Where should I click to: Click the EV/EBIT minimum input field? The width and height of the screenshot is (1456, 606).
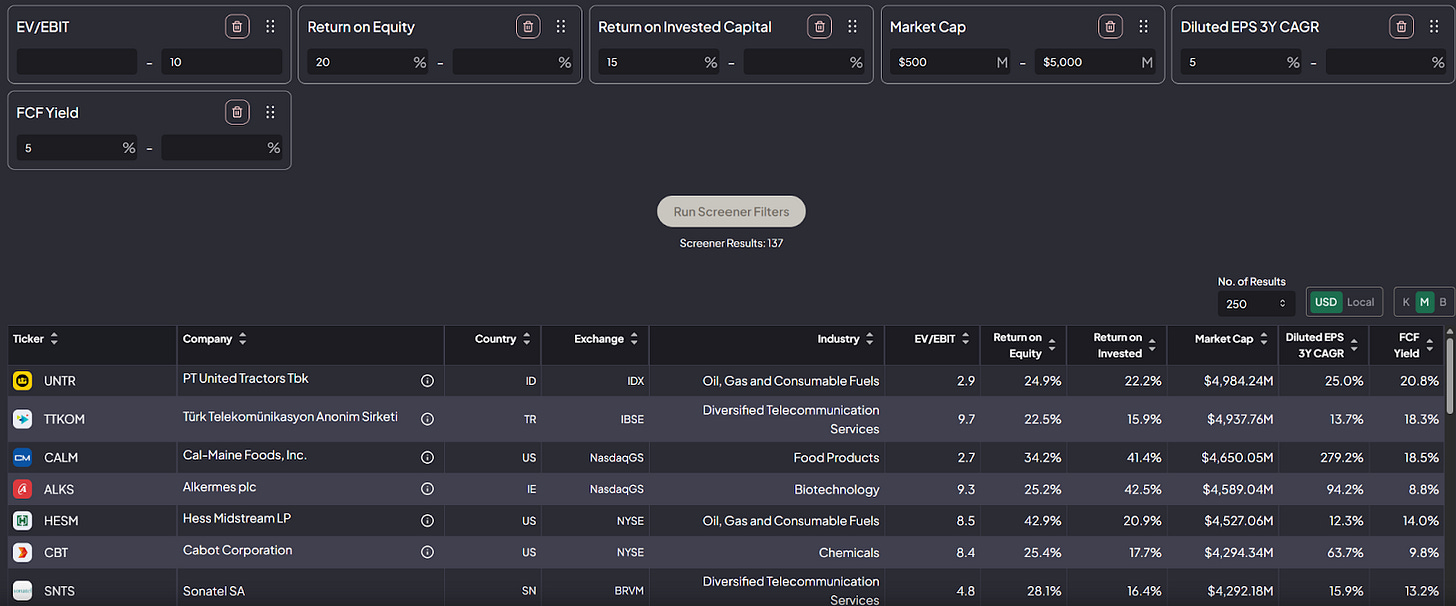(x=77, y=62)
